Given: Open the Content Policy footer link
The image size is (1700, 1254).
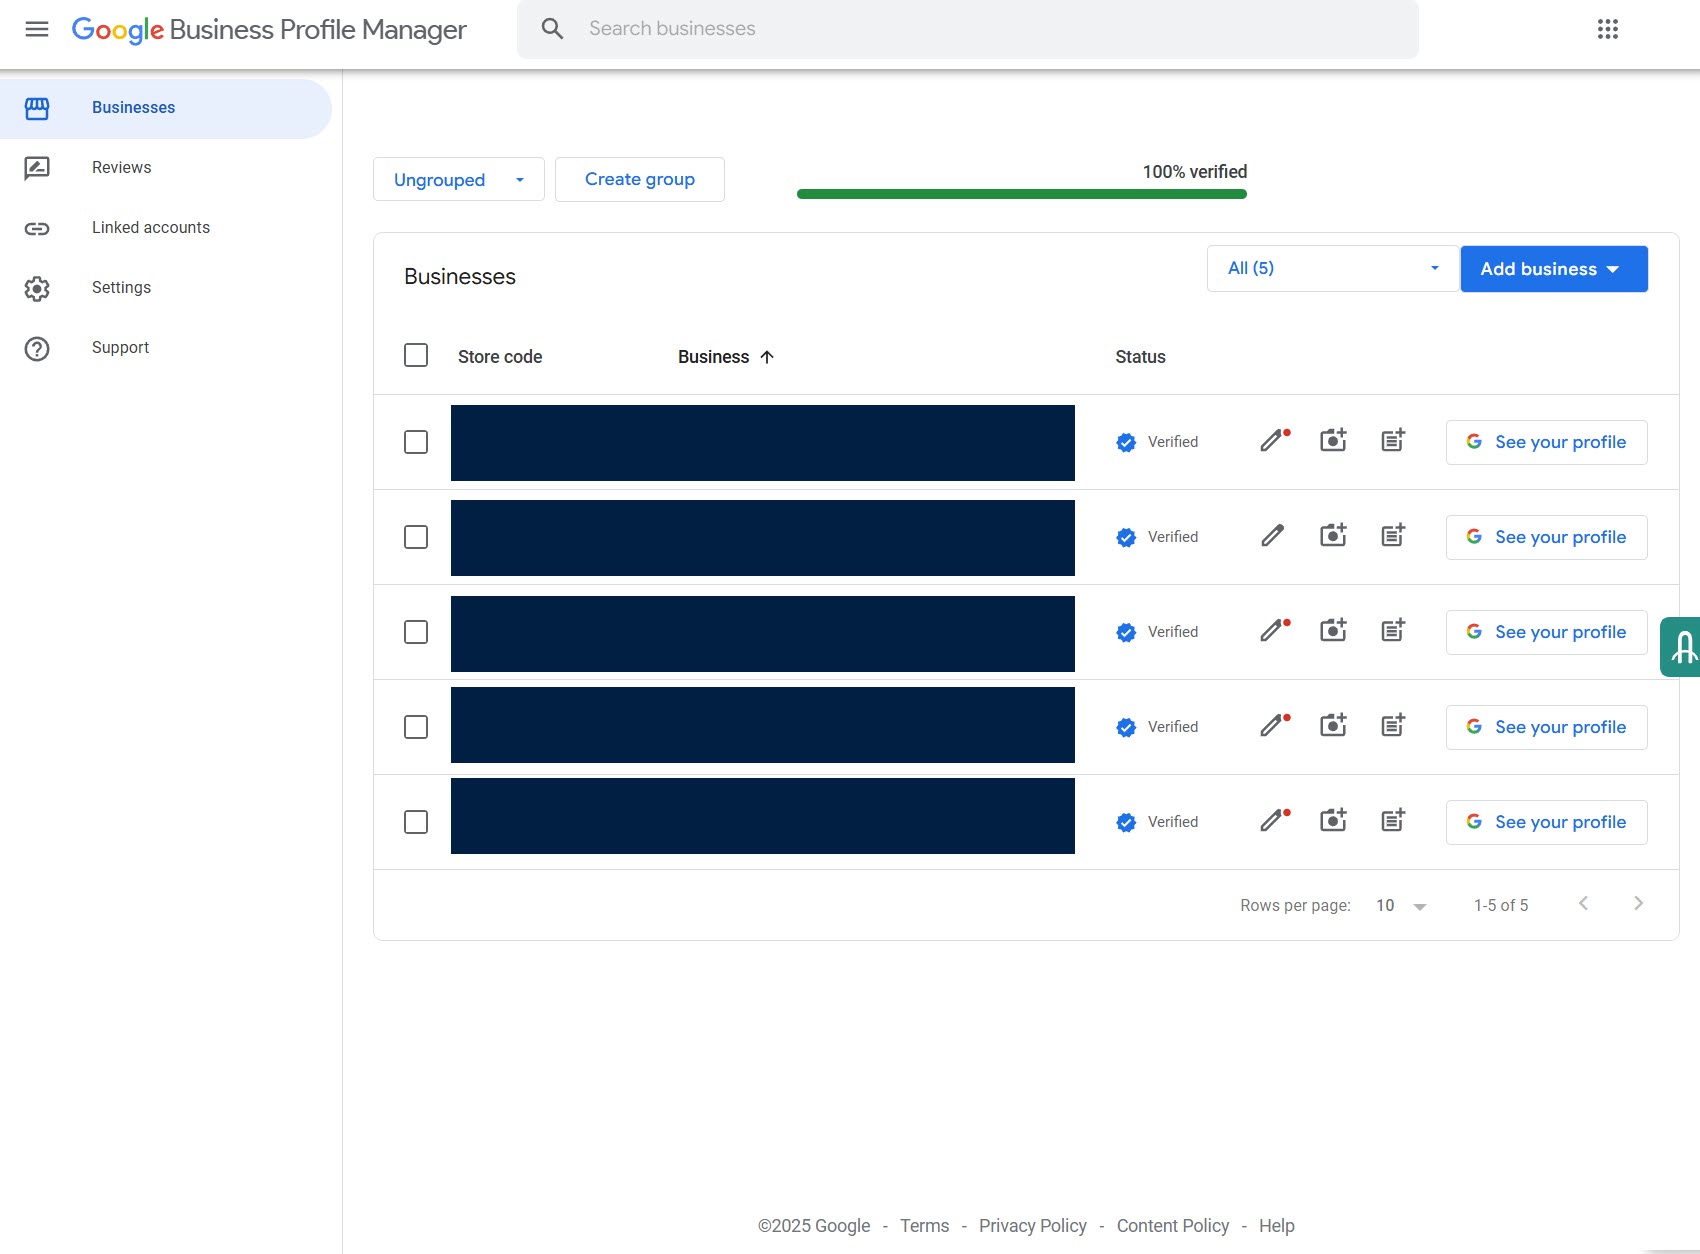Looking at the screenshot, I should 1173,1226.
